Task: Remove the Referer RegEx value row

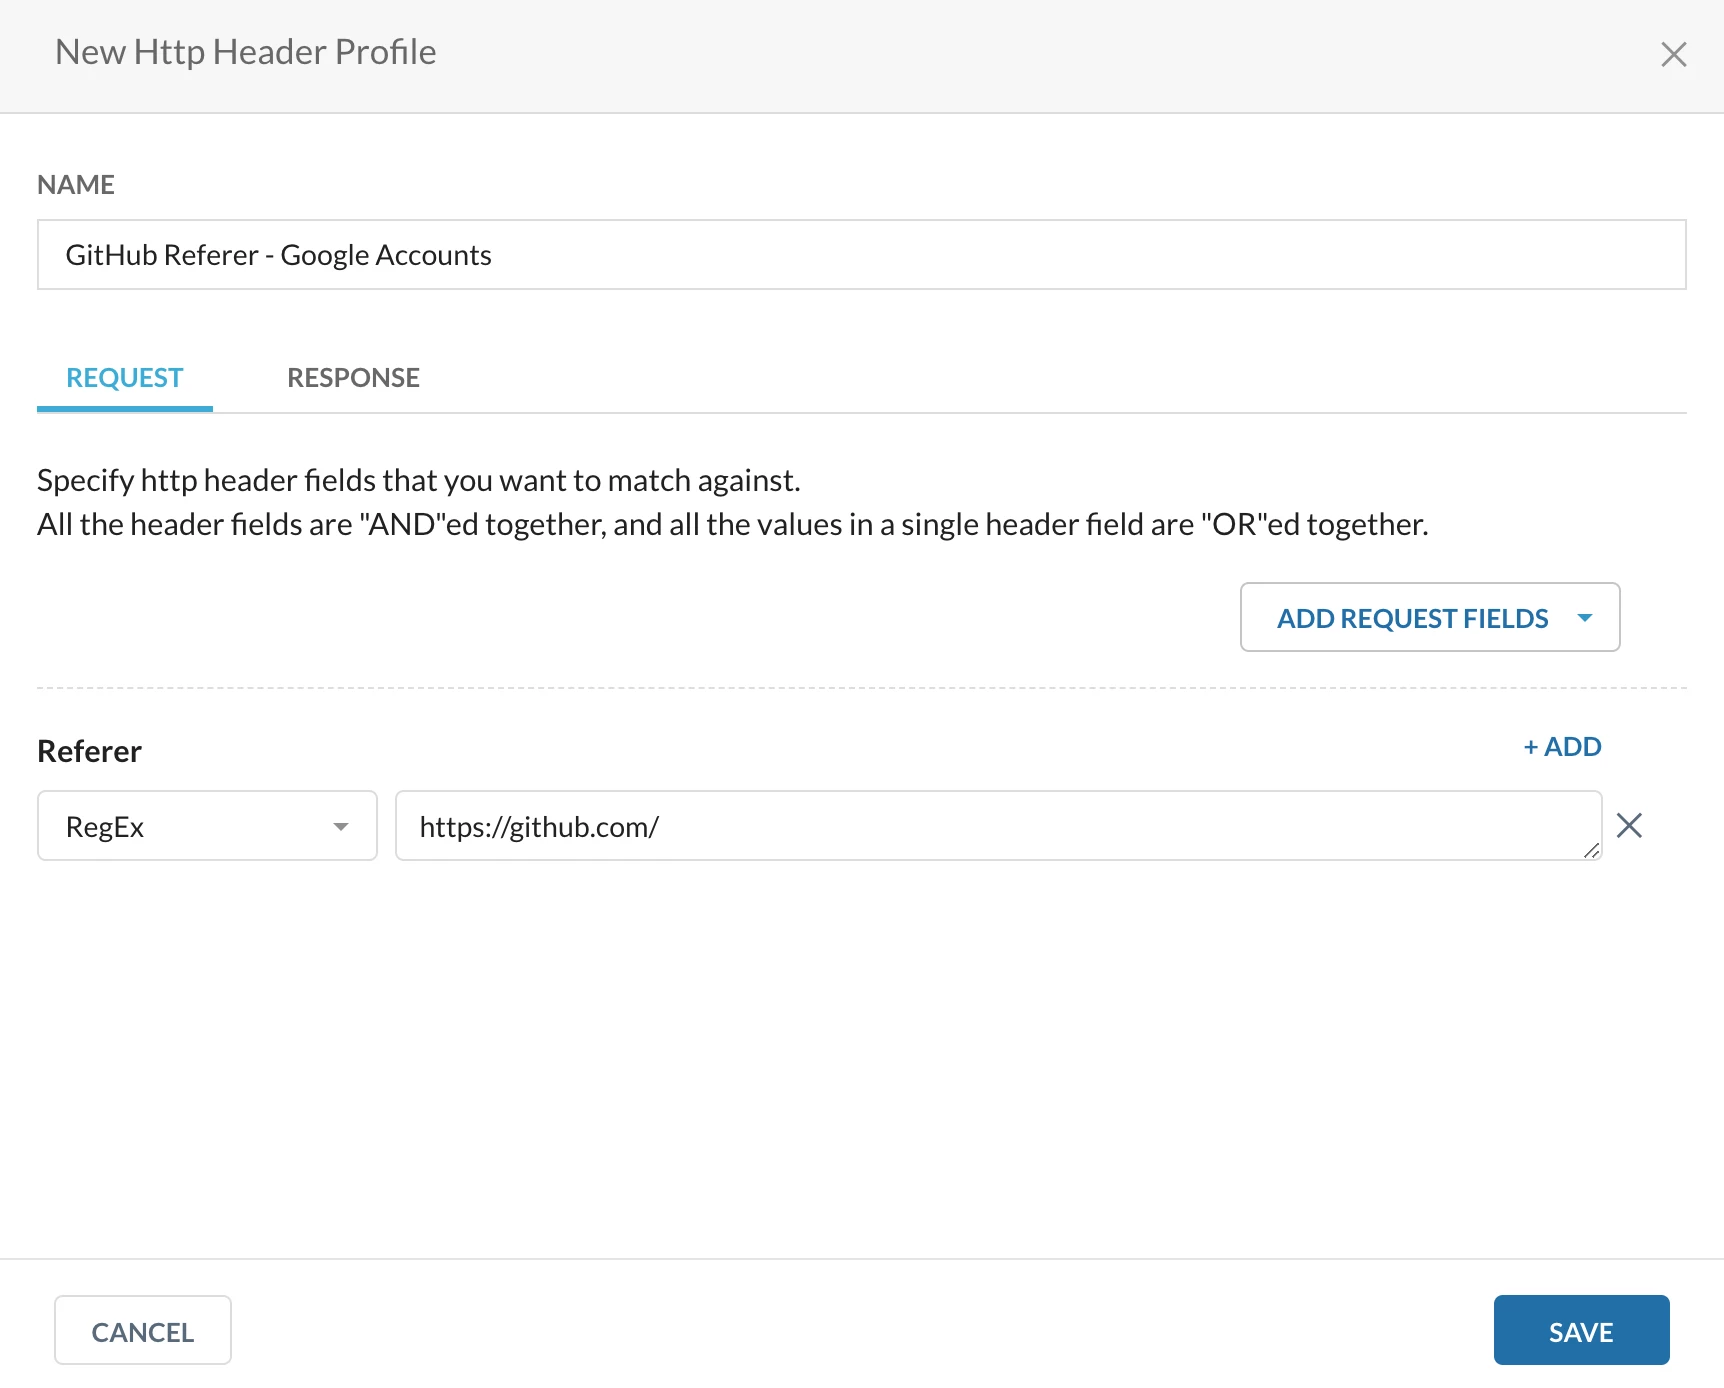Action: (x=1629, y=825)
